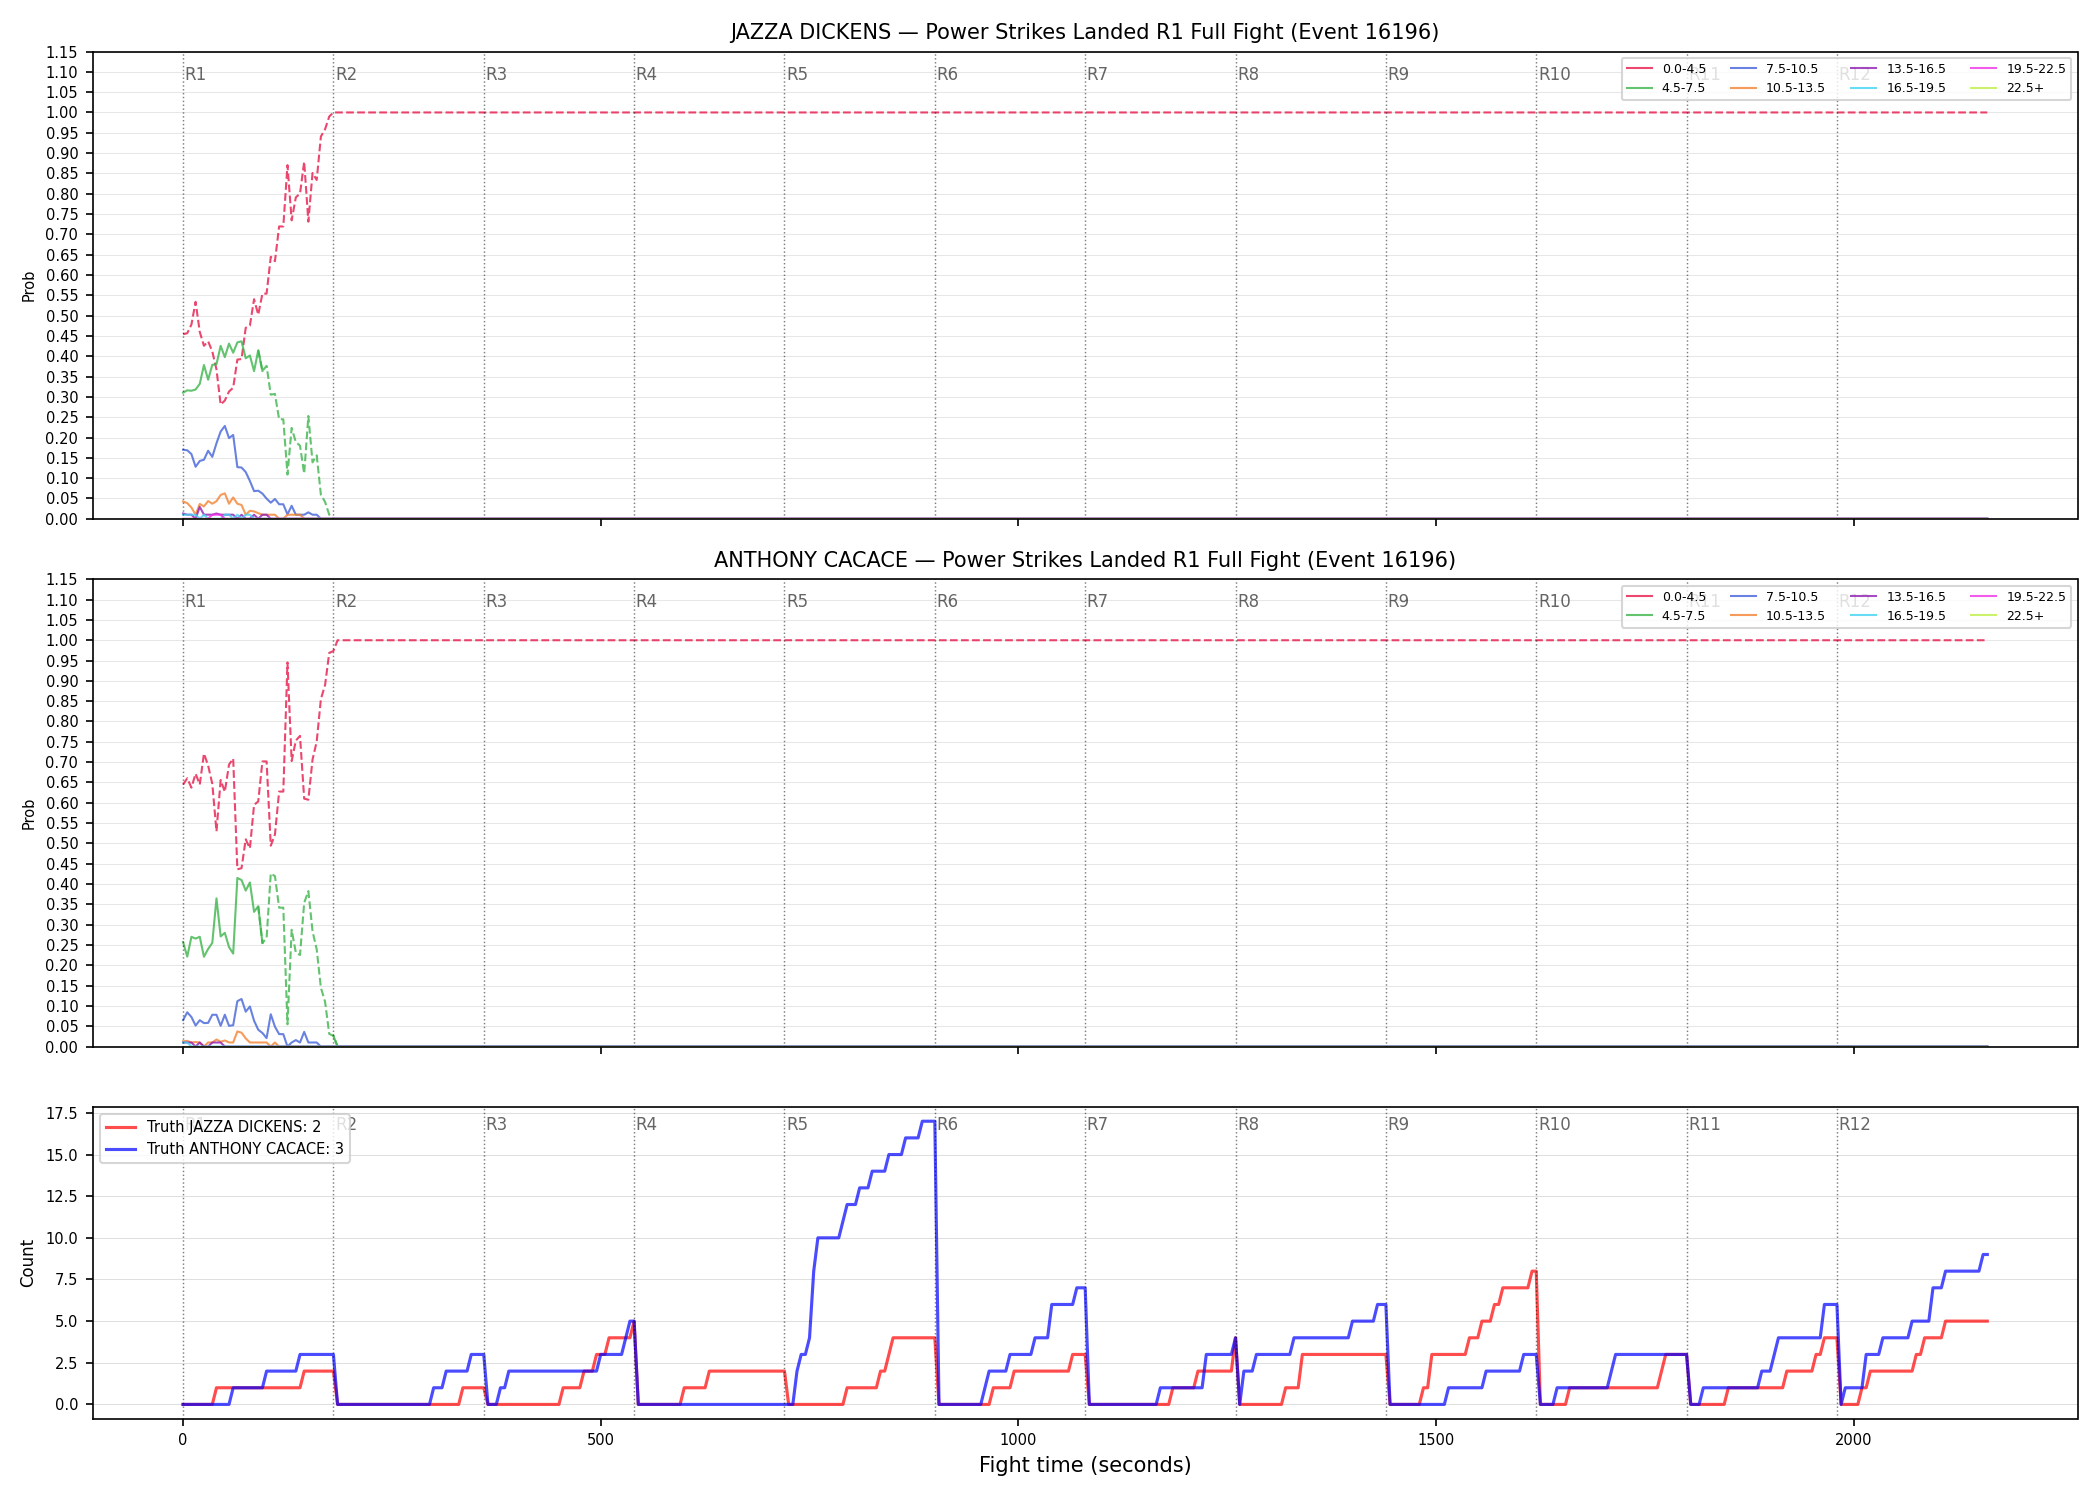
Task: Click R2 round marker in Cacace chart
Action: (x=346, y=601)
